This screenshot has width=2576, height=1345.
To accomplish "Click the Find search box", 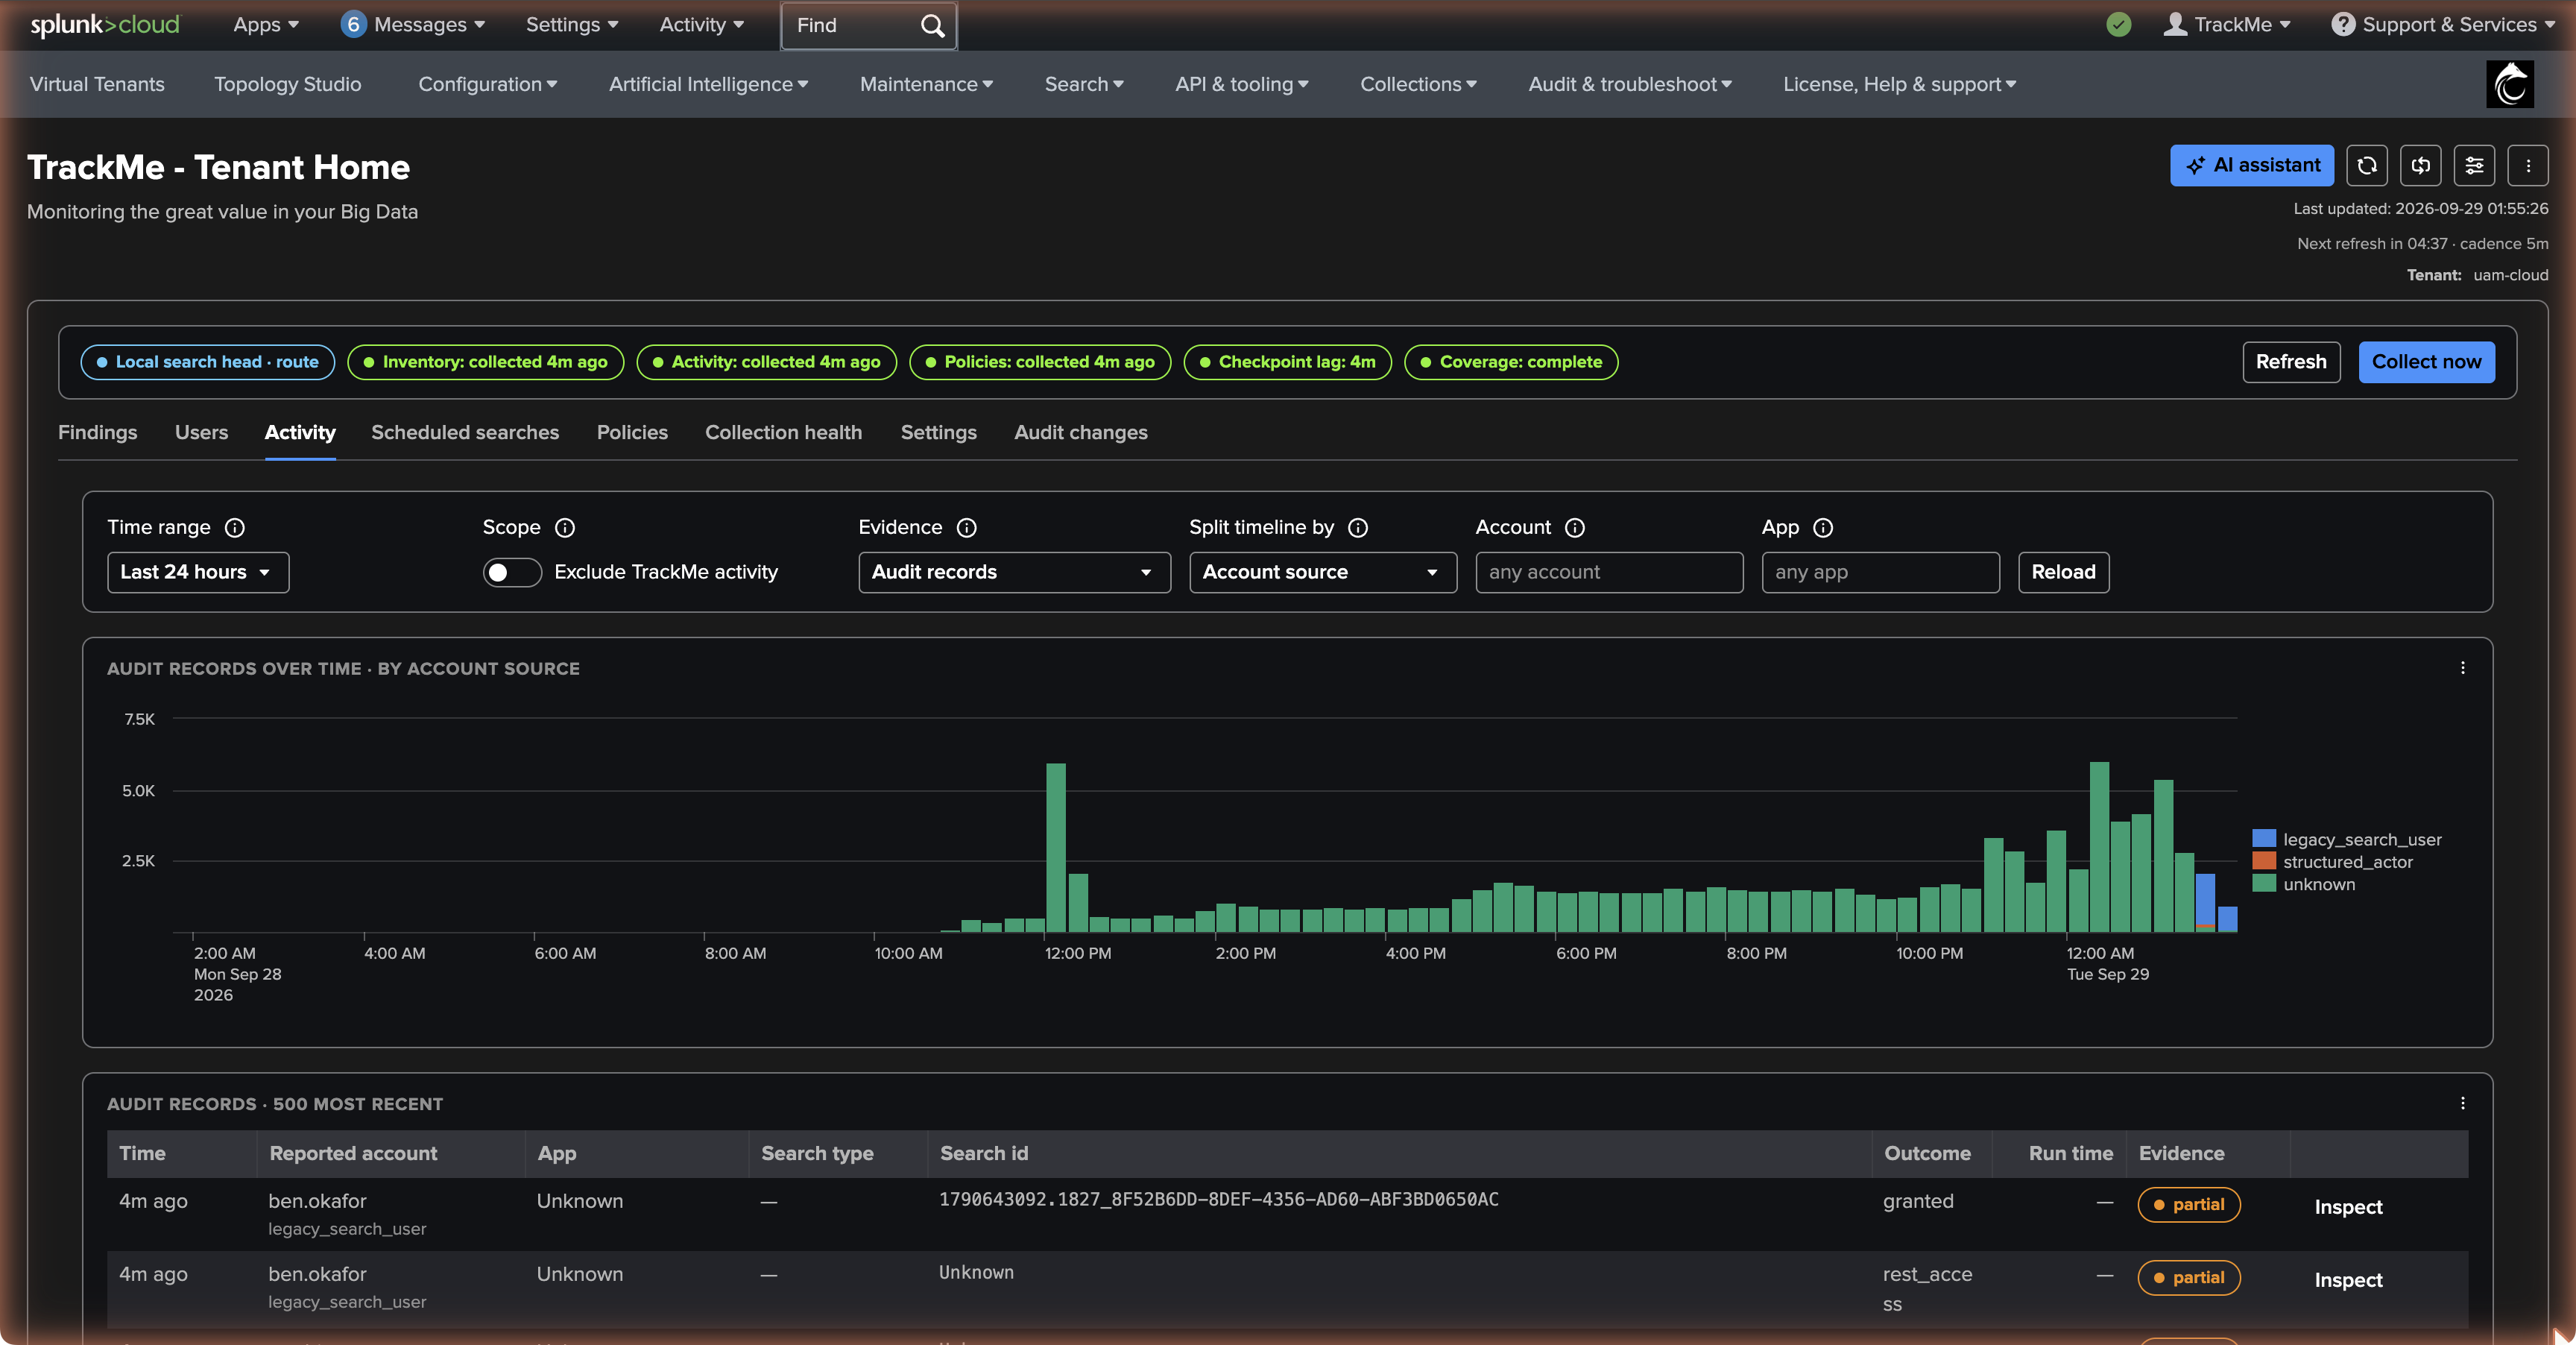I will pos(868,26).
